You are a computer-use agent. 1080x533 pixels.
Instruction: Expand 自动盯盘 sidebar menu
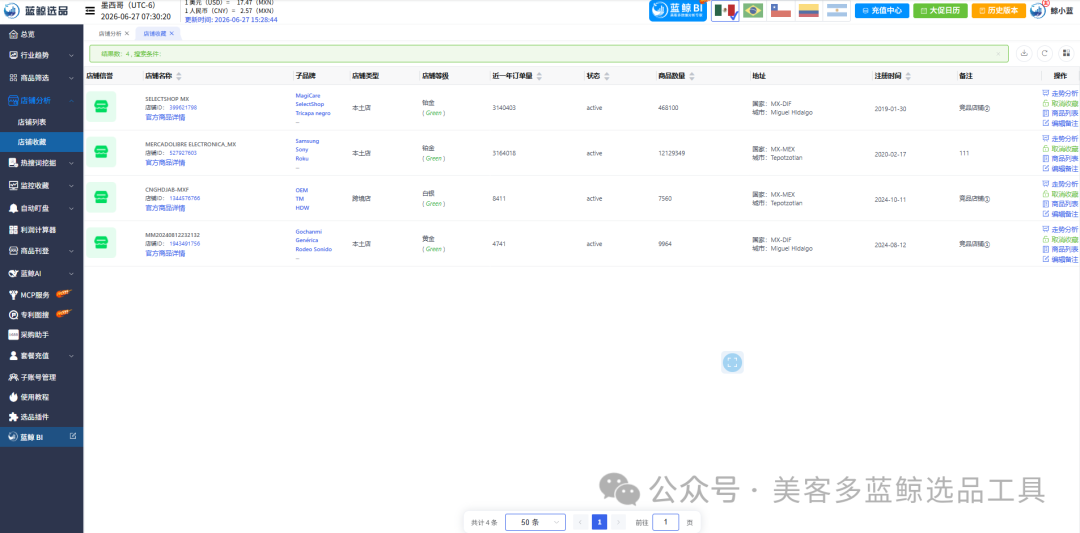41,207
